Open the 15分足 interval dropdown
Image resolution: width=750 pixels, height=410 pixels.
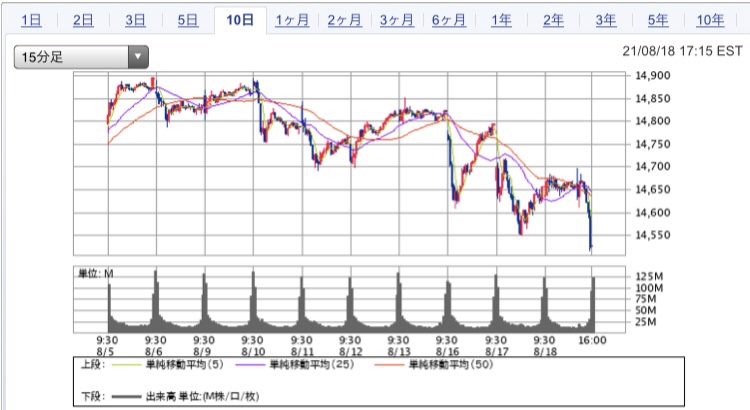[81, 57]
